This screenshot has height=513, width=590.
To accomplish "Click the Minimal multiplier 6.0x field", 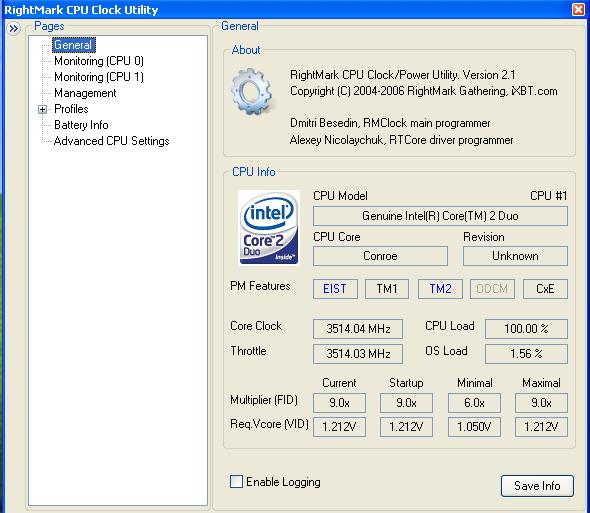I will 474,403.
